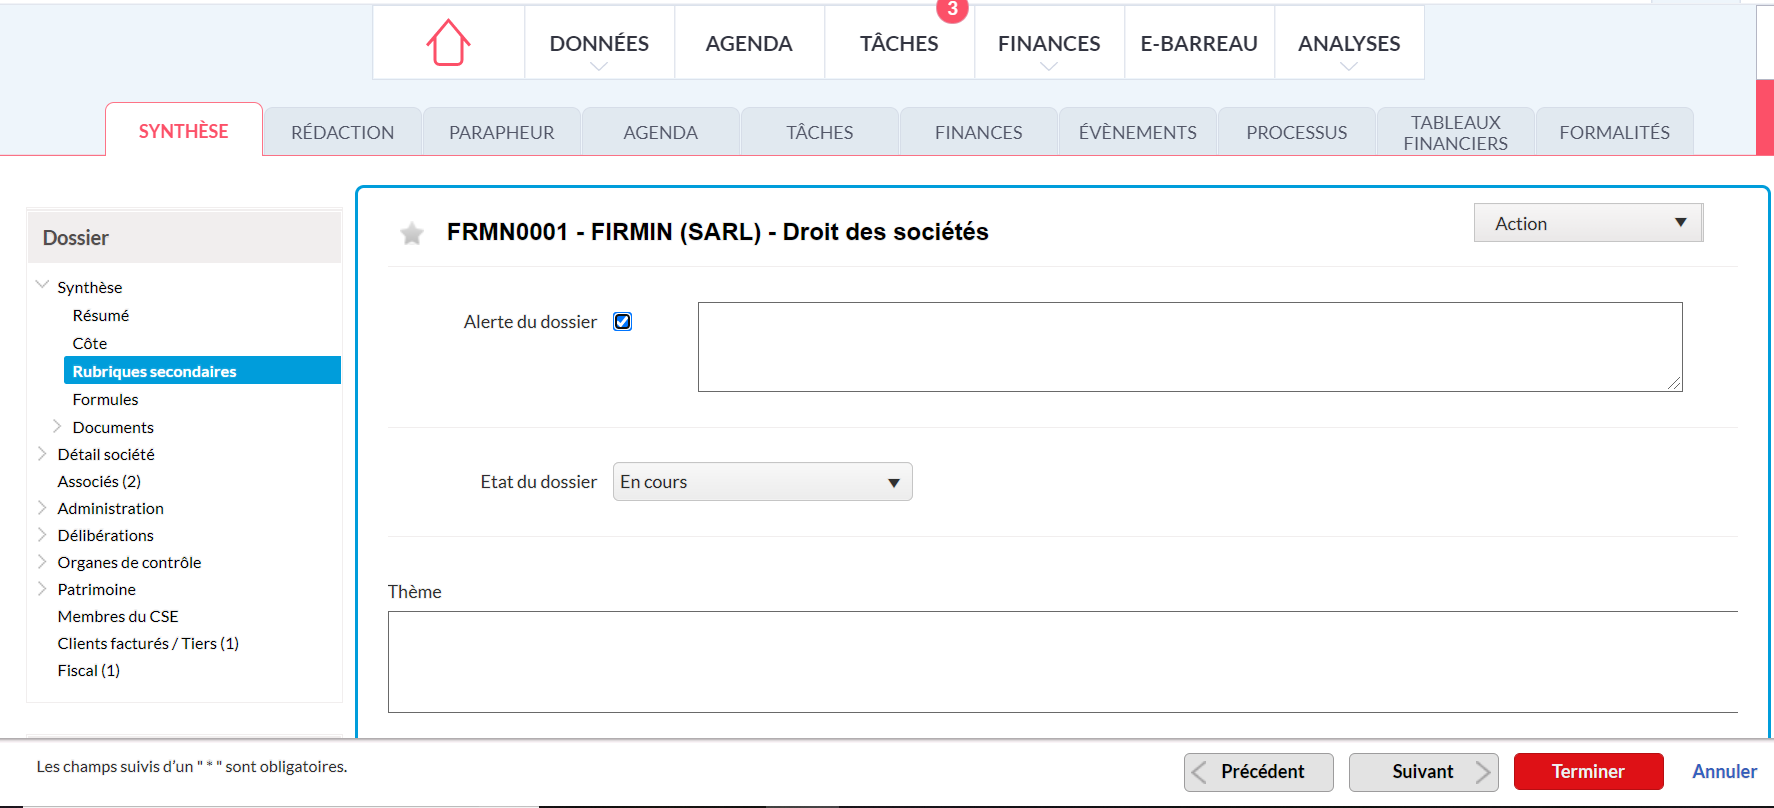Open Associés (2) in the tree
Image resolution: width=1774 pixels, height=808 pixels.
[x=99, y=481]
